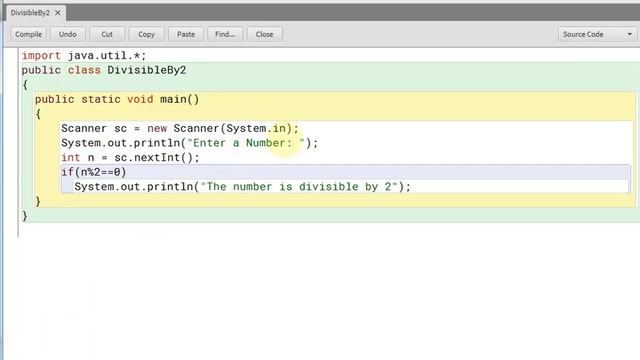Cut the selected text
The width and height of the screenshot is (640, 360).
click(x=107, y=34)
